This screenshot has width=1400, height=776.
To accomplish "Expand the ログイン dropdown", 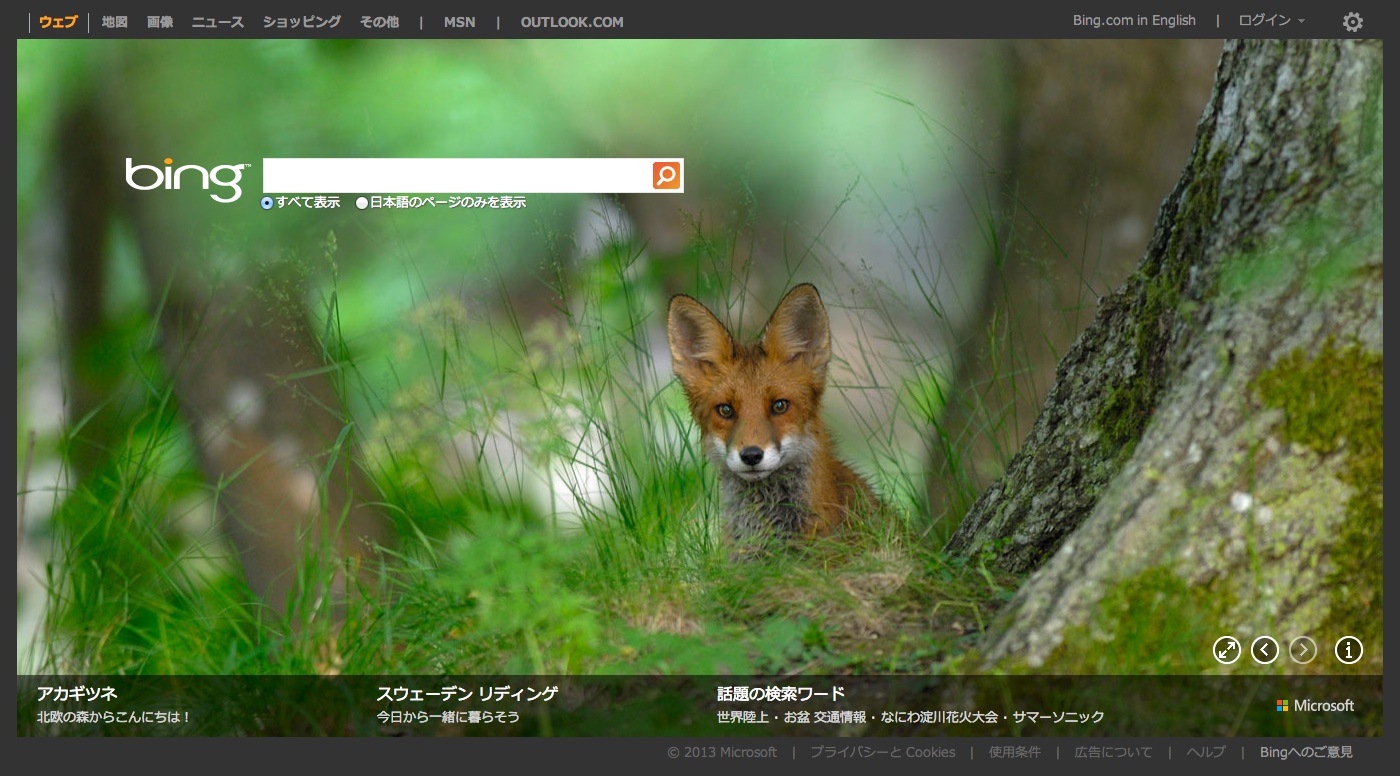I will [x=1271, y=21].
